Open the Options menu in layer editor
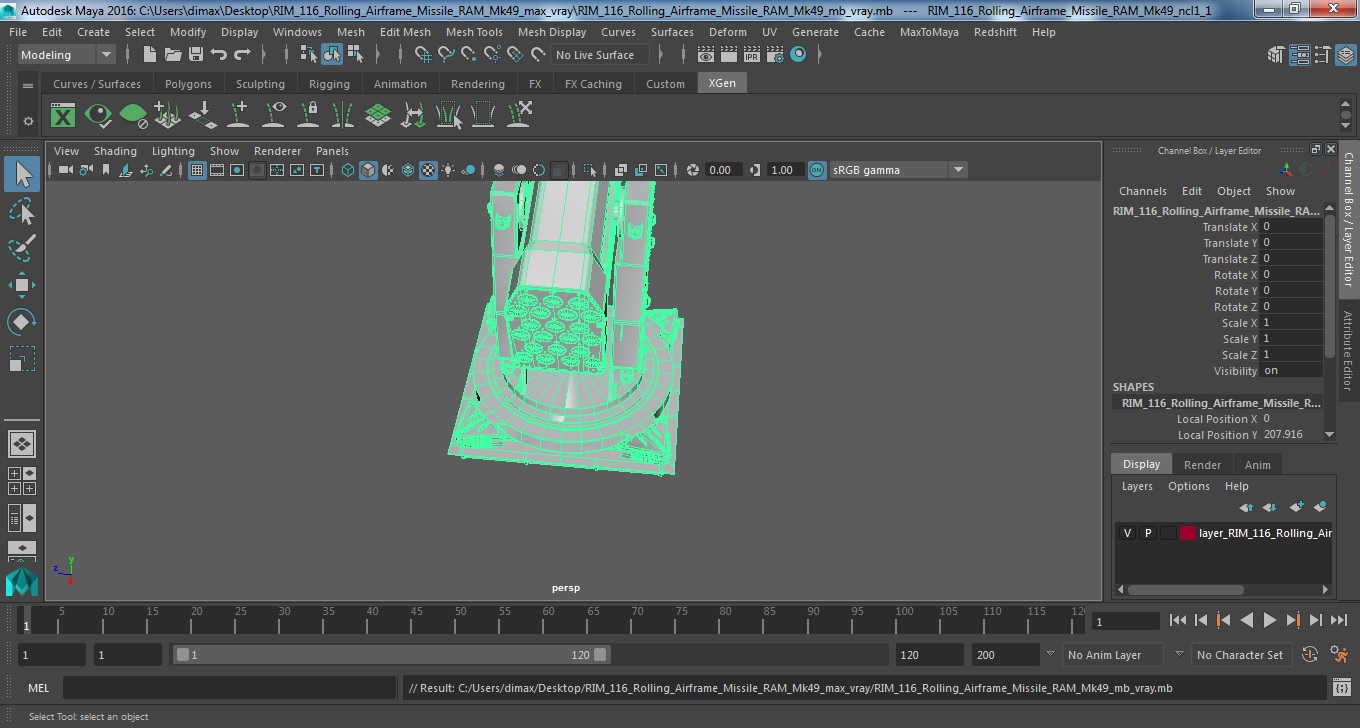This screenshot has height=728, width=1360. (x=1189, y=486)
